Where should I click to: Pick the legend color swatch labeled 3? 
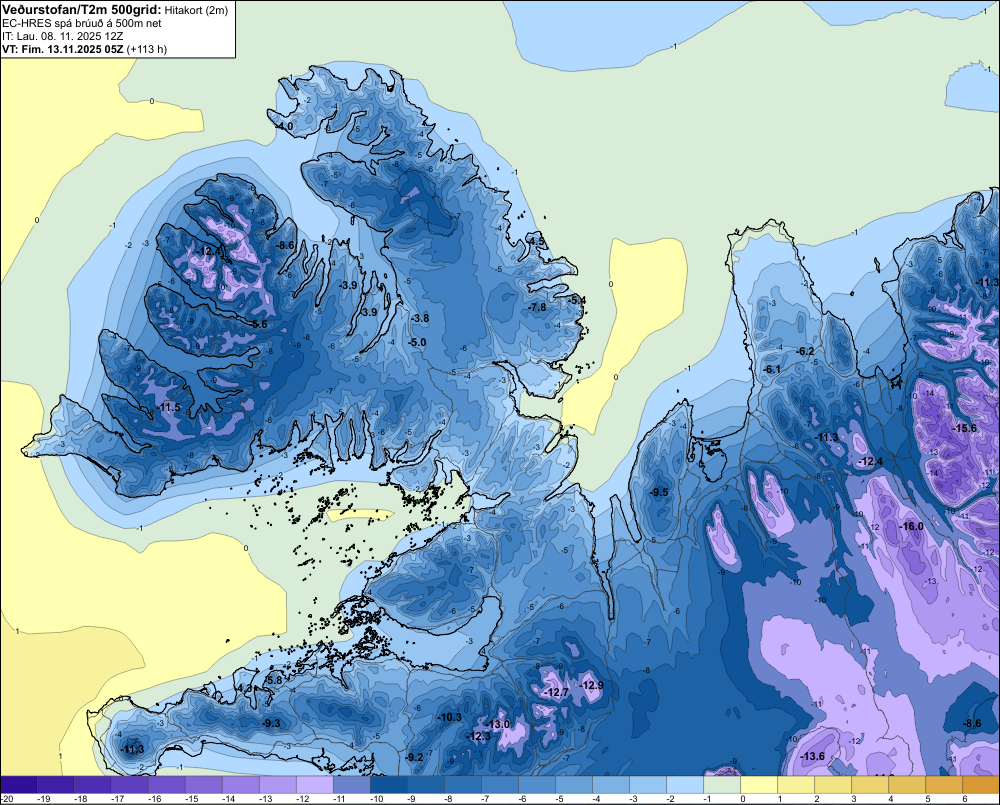pyautogui.click(x=870, y=785)
